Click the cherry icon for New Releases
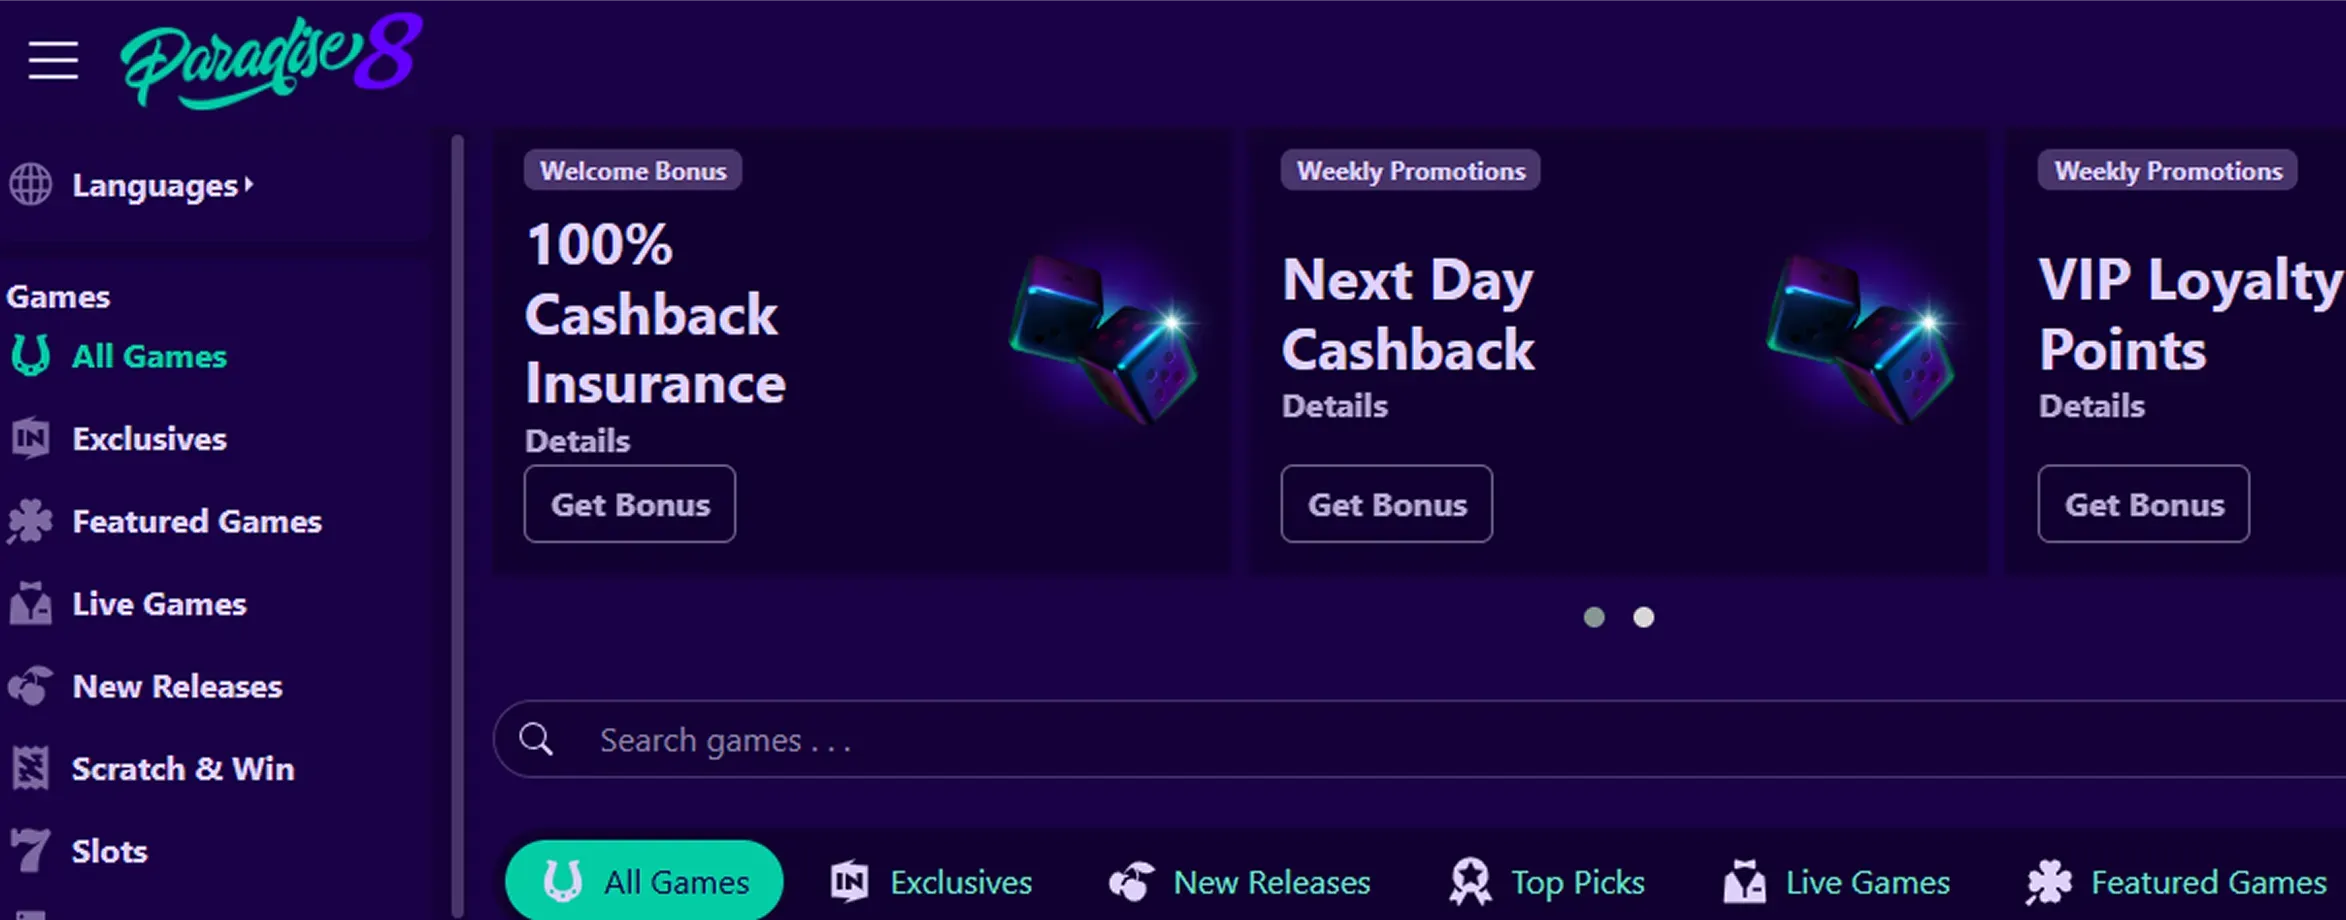Viewport: 2346px width, 920px height. pyautogui.click(x=30, y=686)
